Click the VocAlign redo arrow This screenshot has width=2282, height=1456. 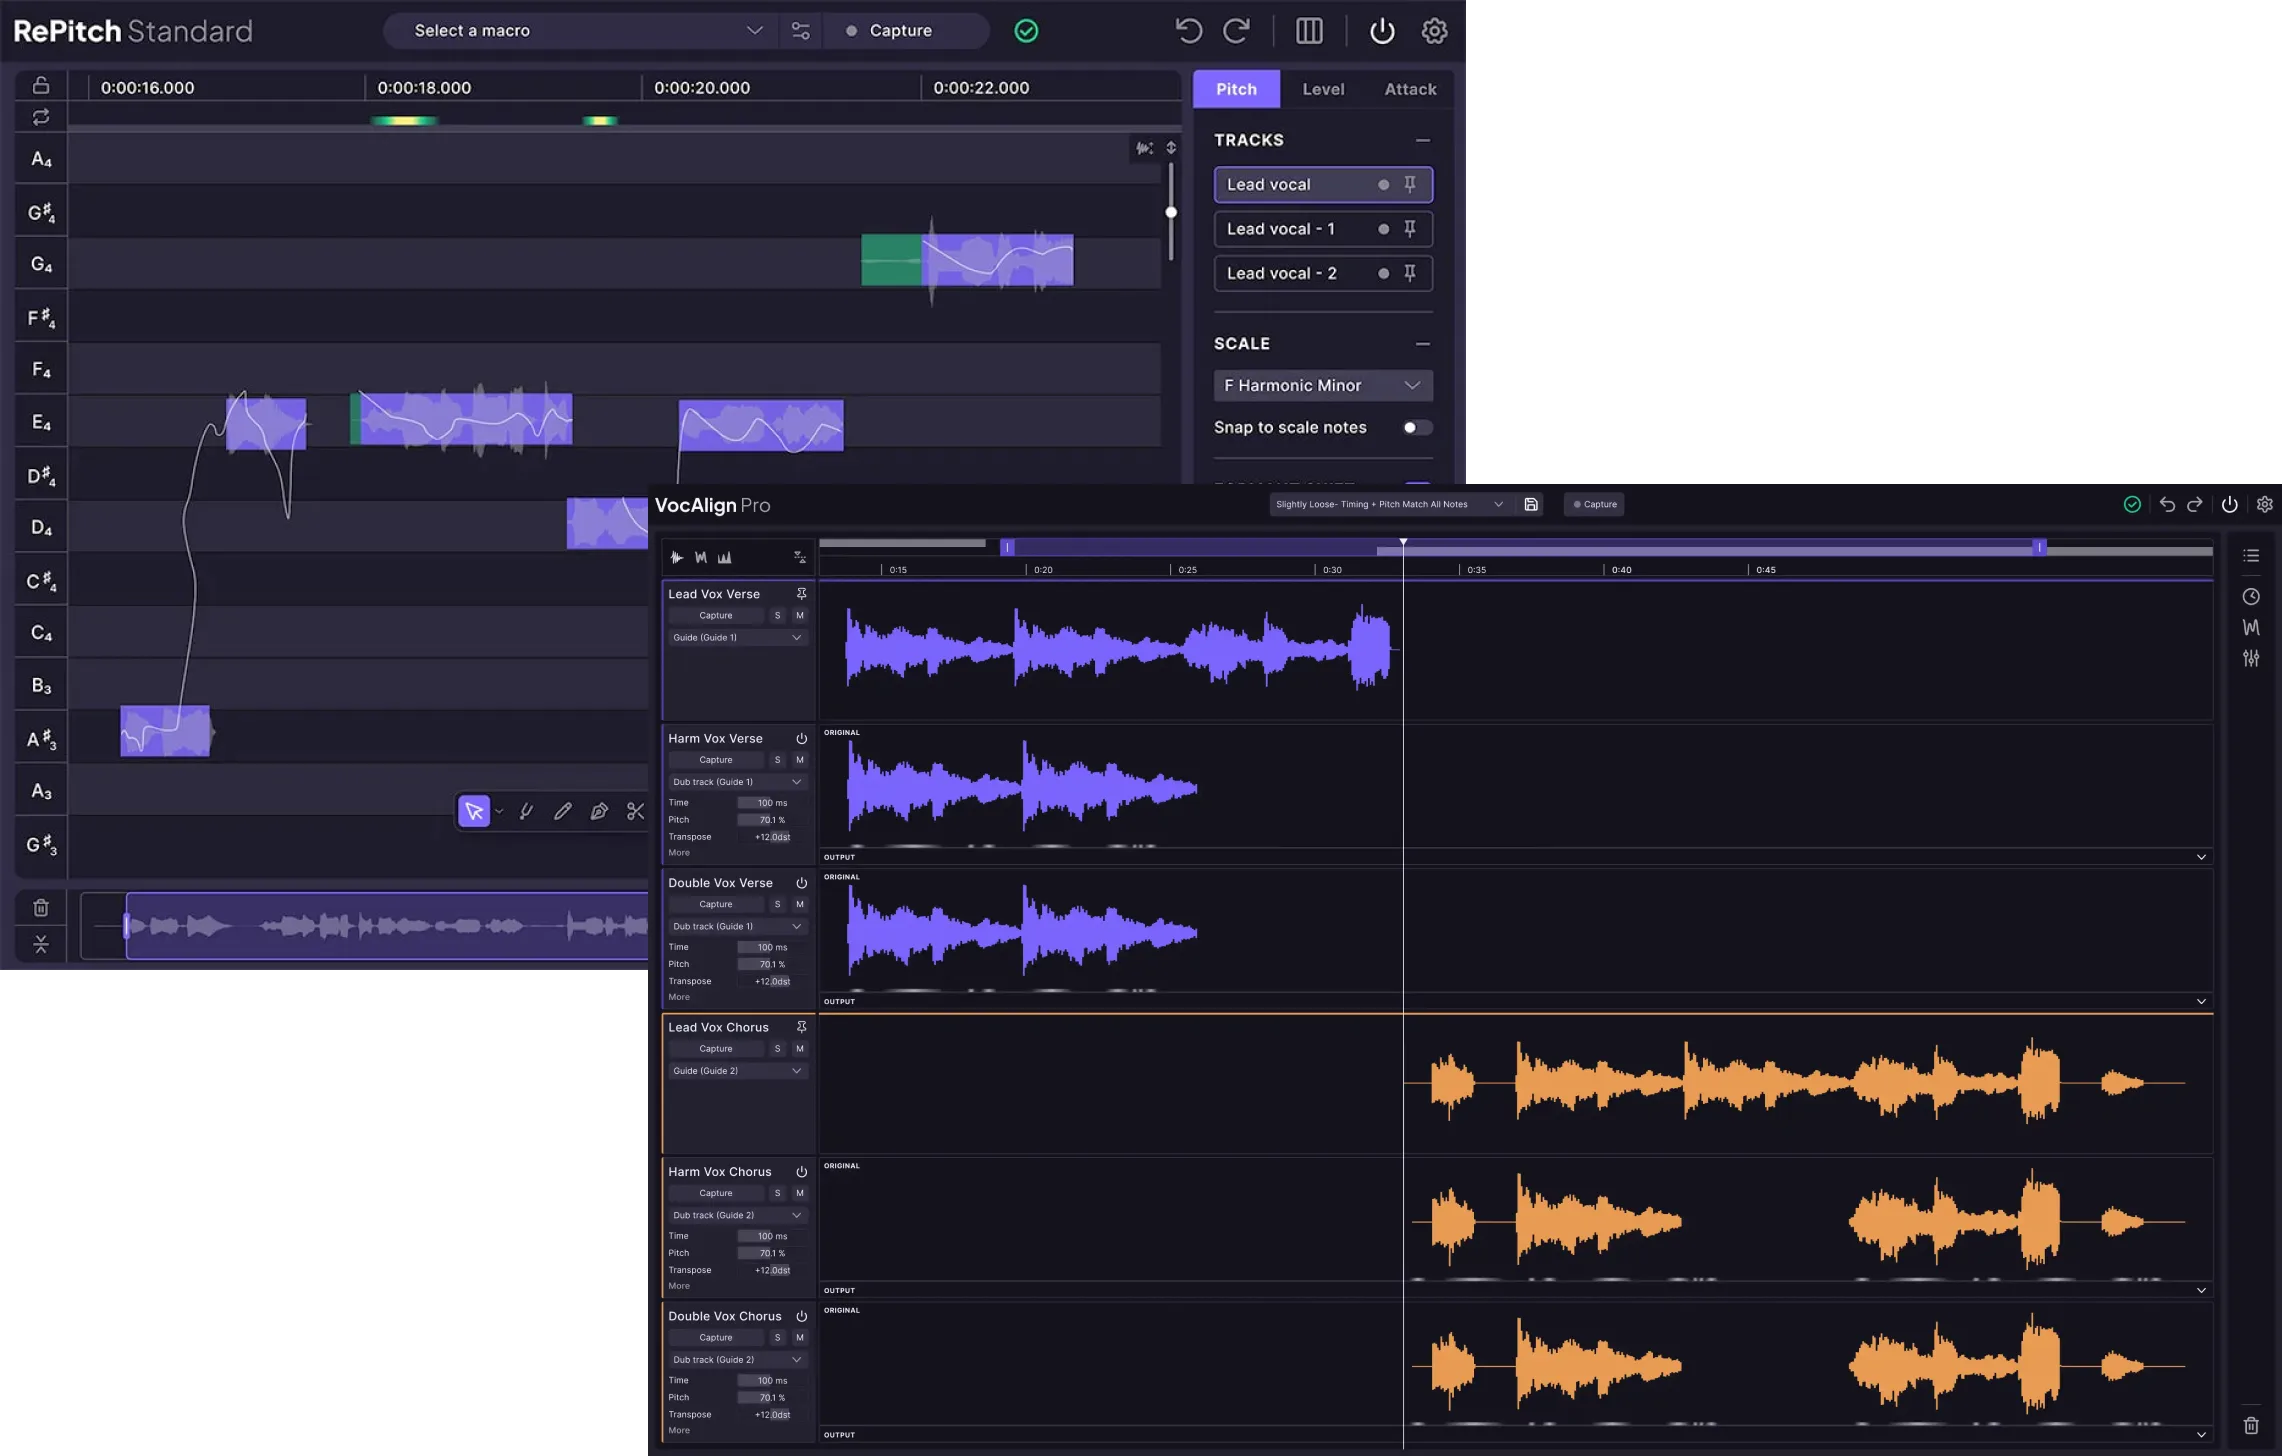coord(2195,504)
